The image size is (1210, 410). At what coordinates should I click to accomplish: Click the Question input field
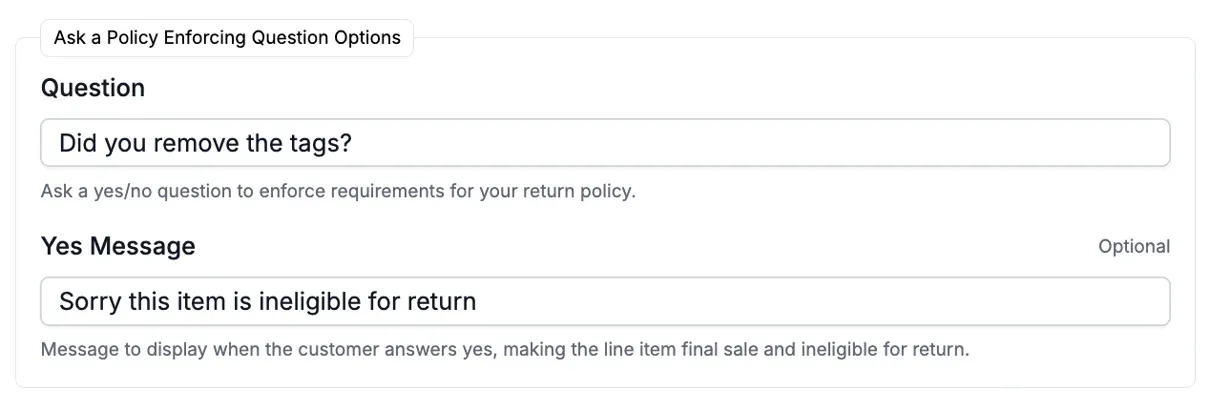pyautogui.click(x=604, y=143)
